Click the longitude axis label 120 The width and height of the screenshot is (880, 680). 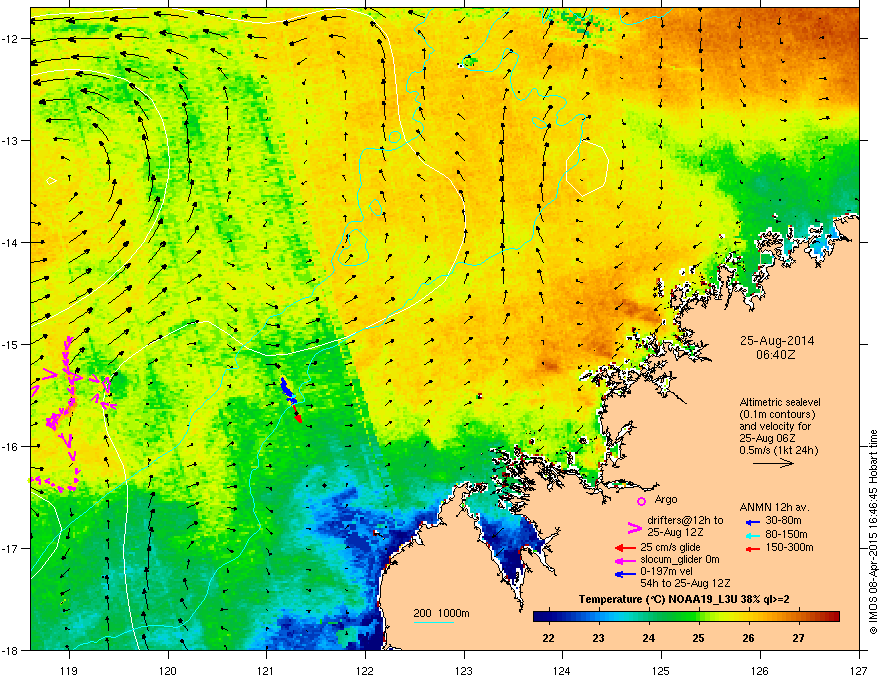click(168, 670)
